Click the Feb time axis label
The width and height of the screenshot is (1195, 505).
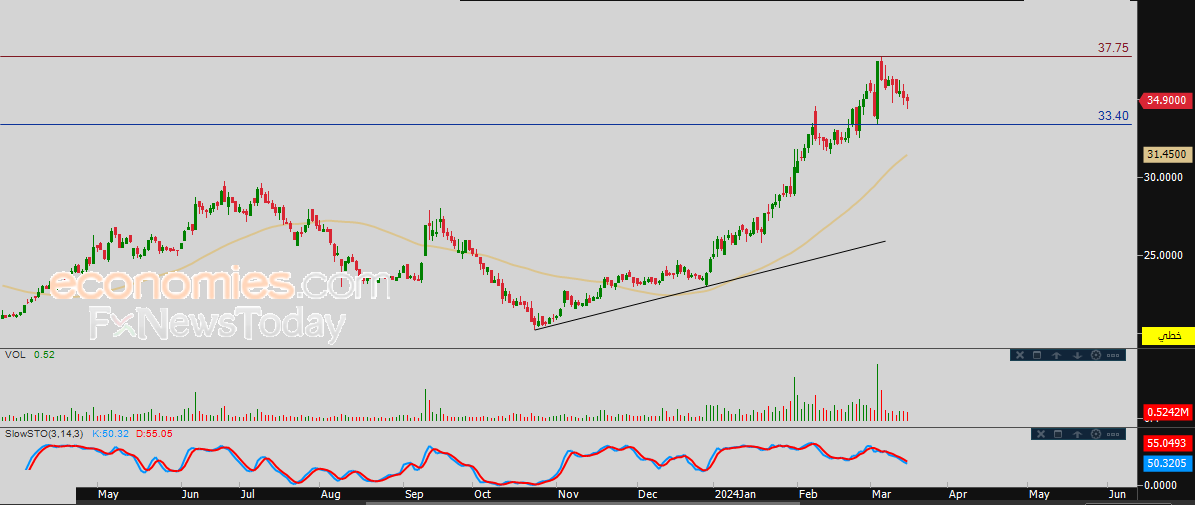(x=808, y=494)
